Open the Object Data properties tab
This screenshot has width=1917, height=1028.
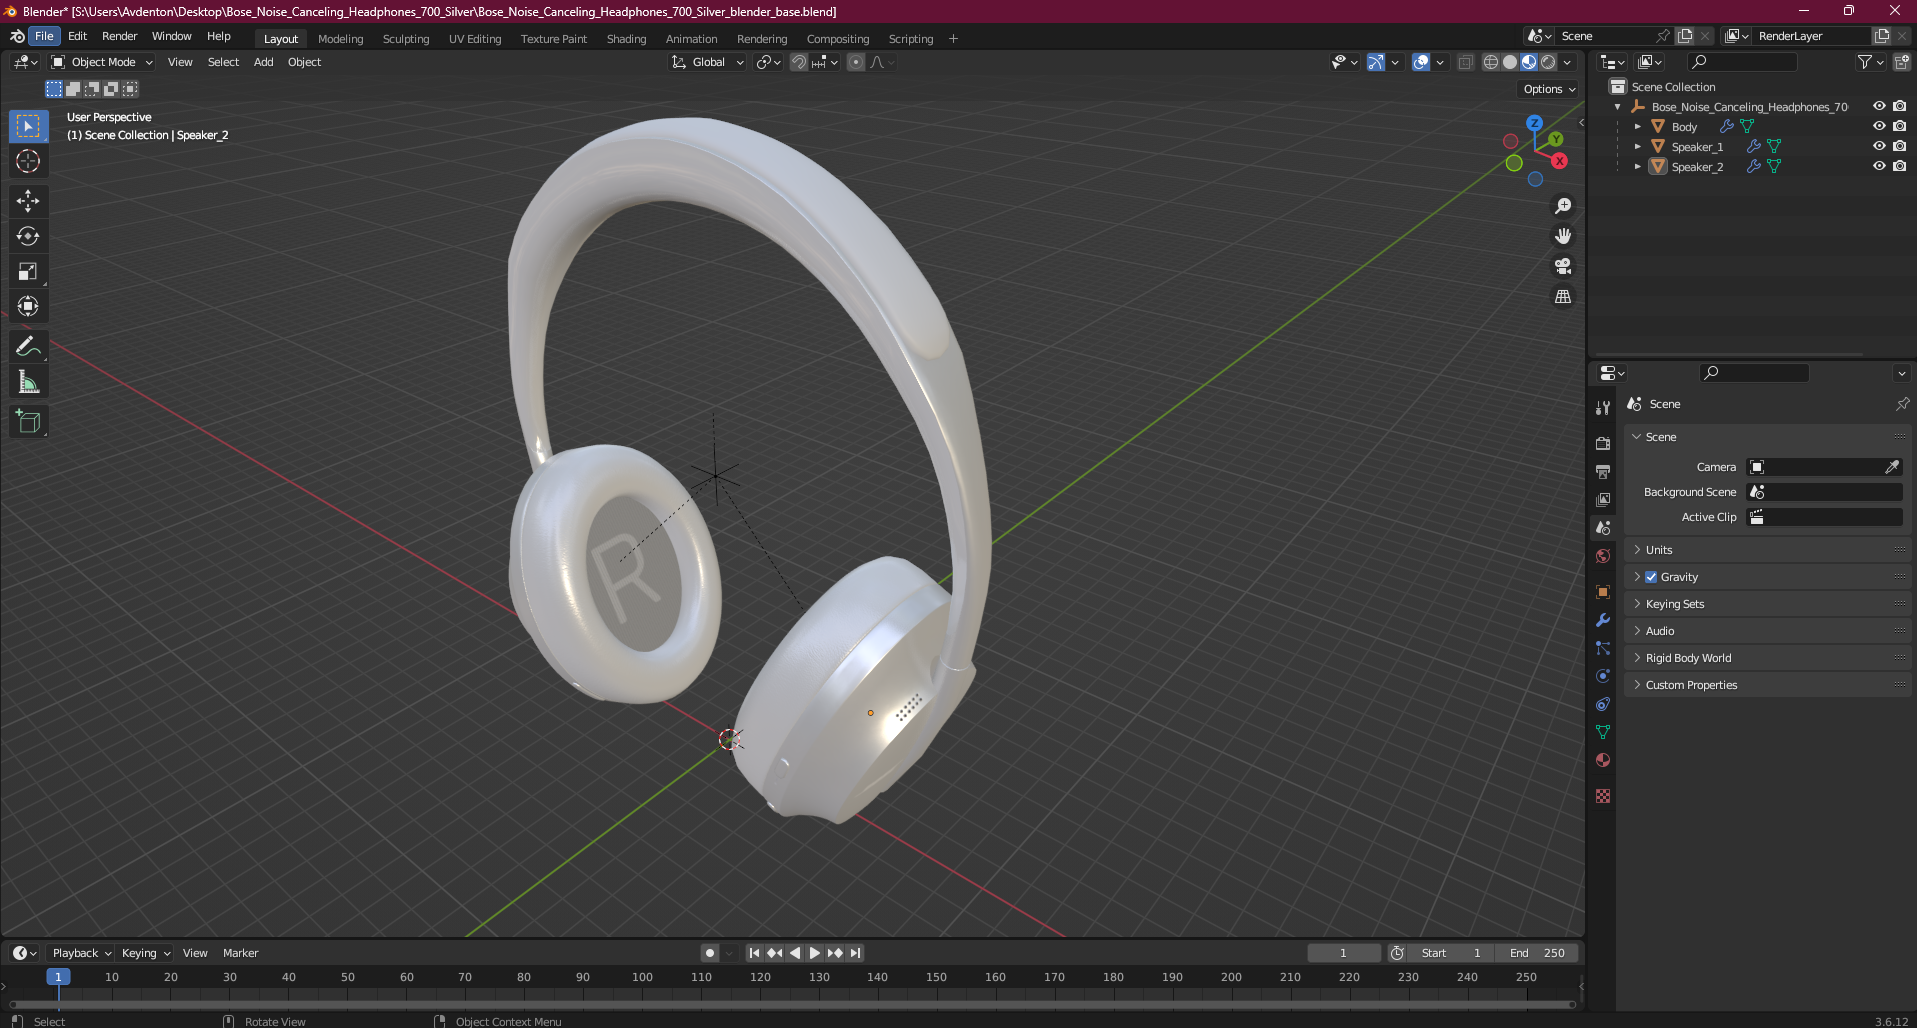tap(1603, 732)
